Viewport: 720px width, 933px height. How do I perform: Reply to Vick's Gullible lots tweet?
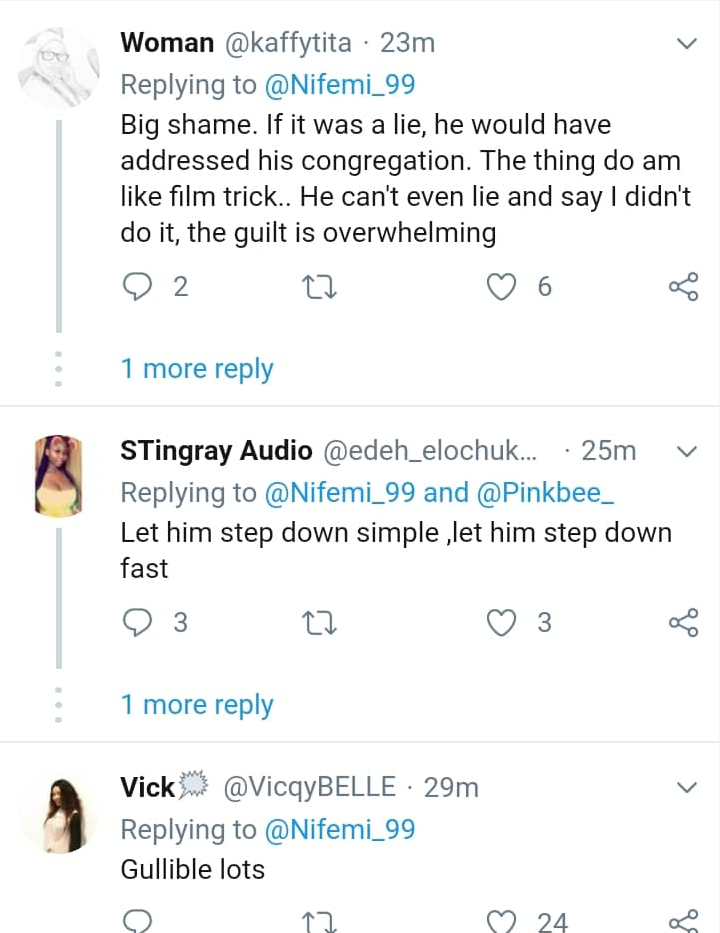click(x=136, y=920)
